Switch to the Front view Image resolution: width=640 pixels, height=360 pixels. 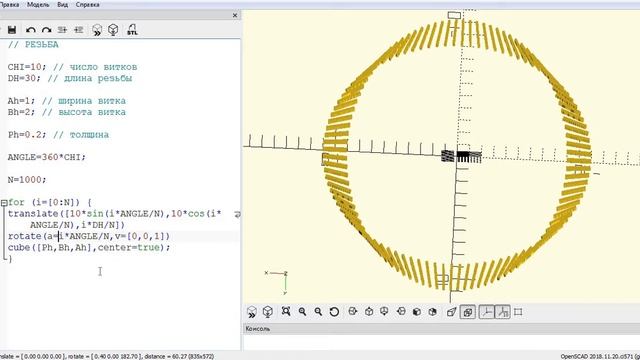pos(417,312)
